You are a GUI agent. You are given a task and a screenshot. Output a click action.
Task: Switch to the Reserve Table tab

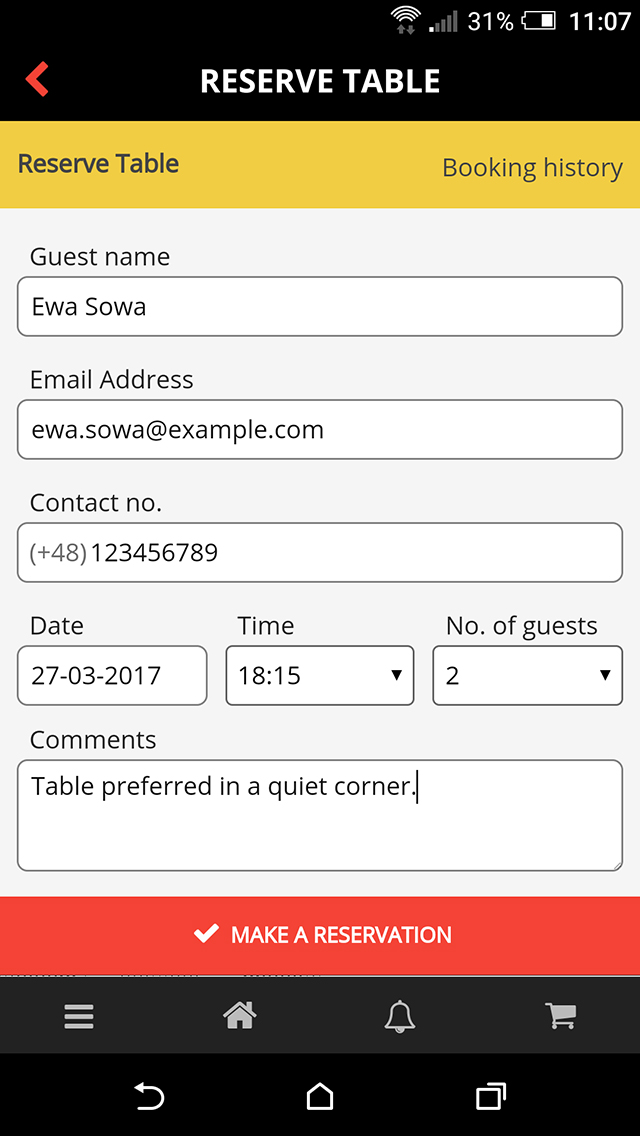pos(98,164)
